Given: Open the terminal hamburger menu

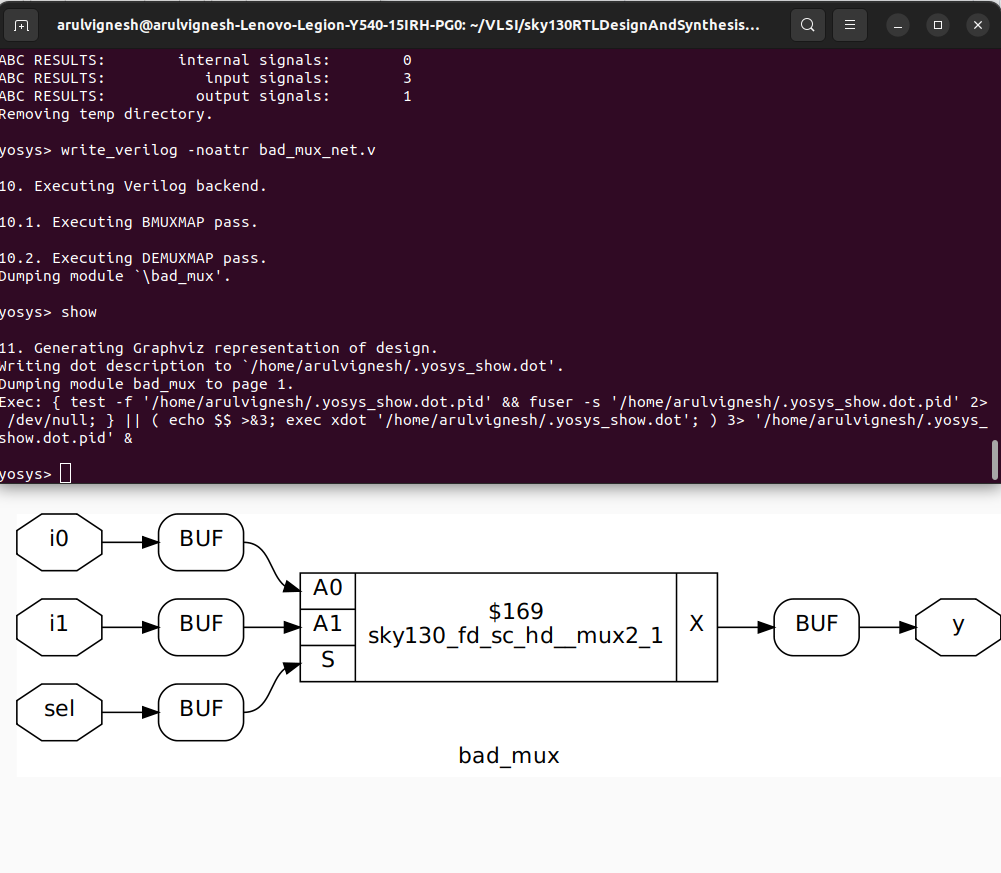Looking at the screenshot, I should 849,24.
